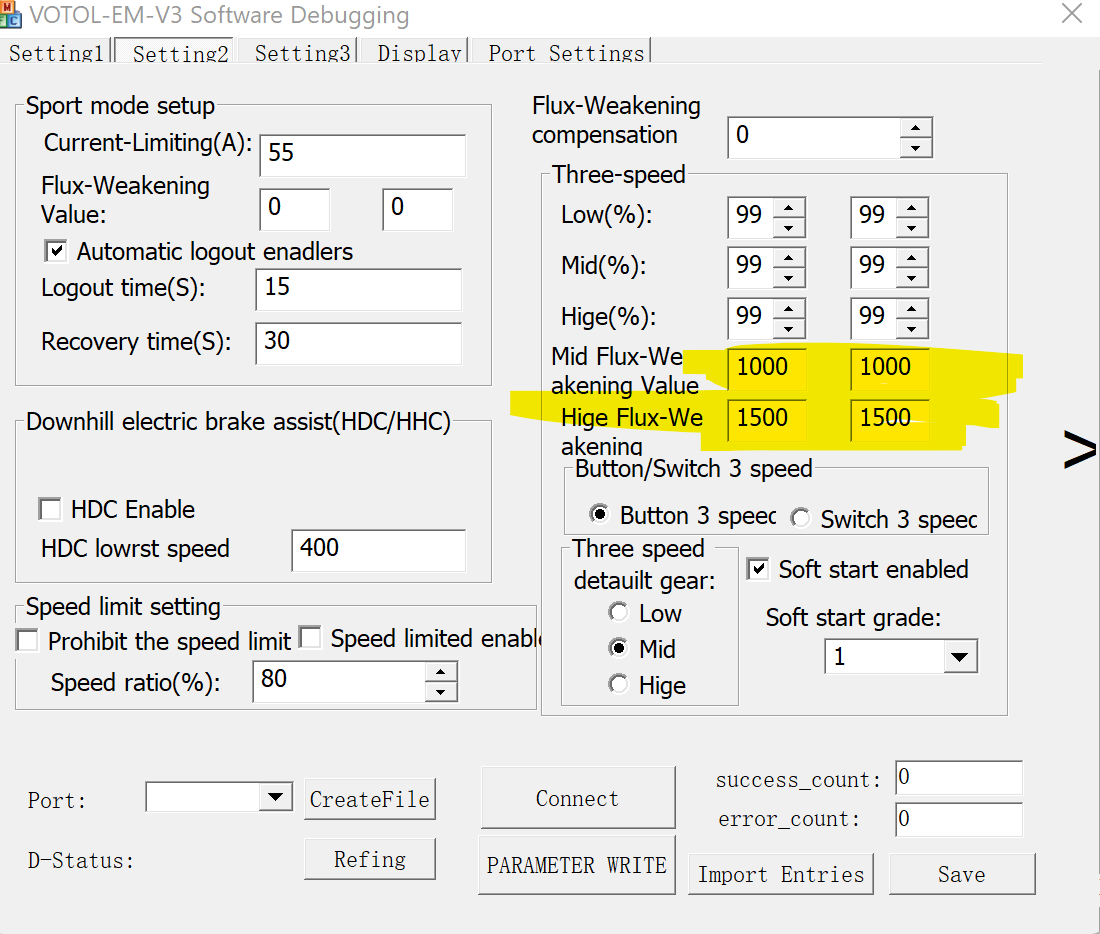Image resolution: width=1100 pixels, height=934 pixels.
Task: Uncheck Soft start enabled
Action: (759, 569)
